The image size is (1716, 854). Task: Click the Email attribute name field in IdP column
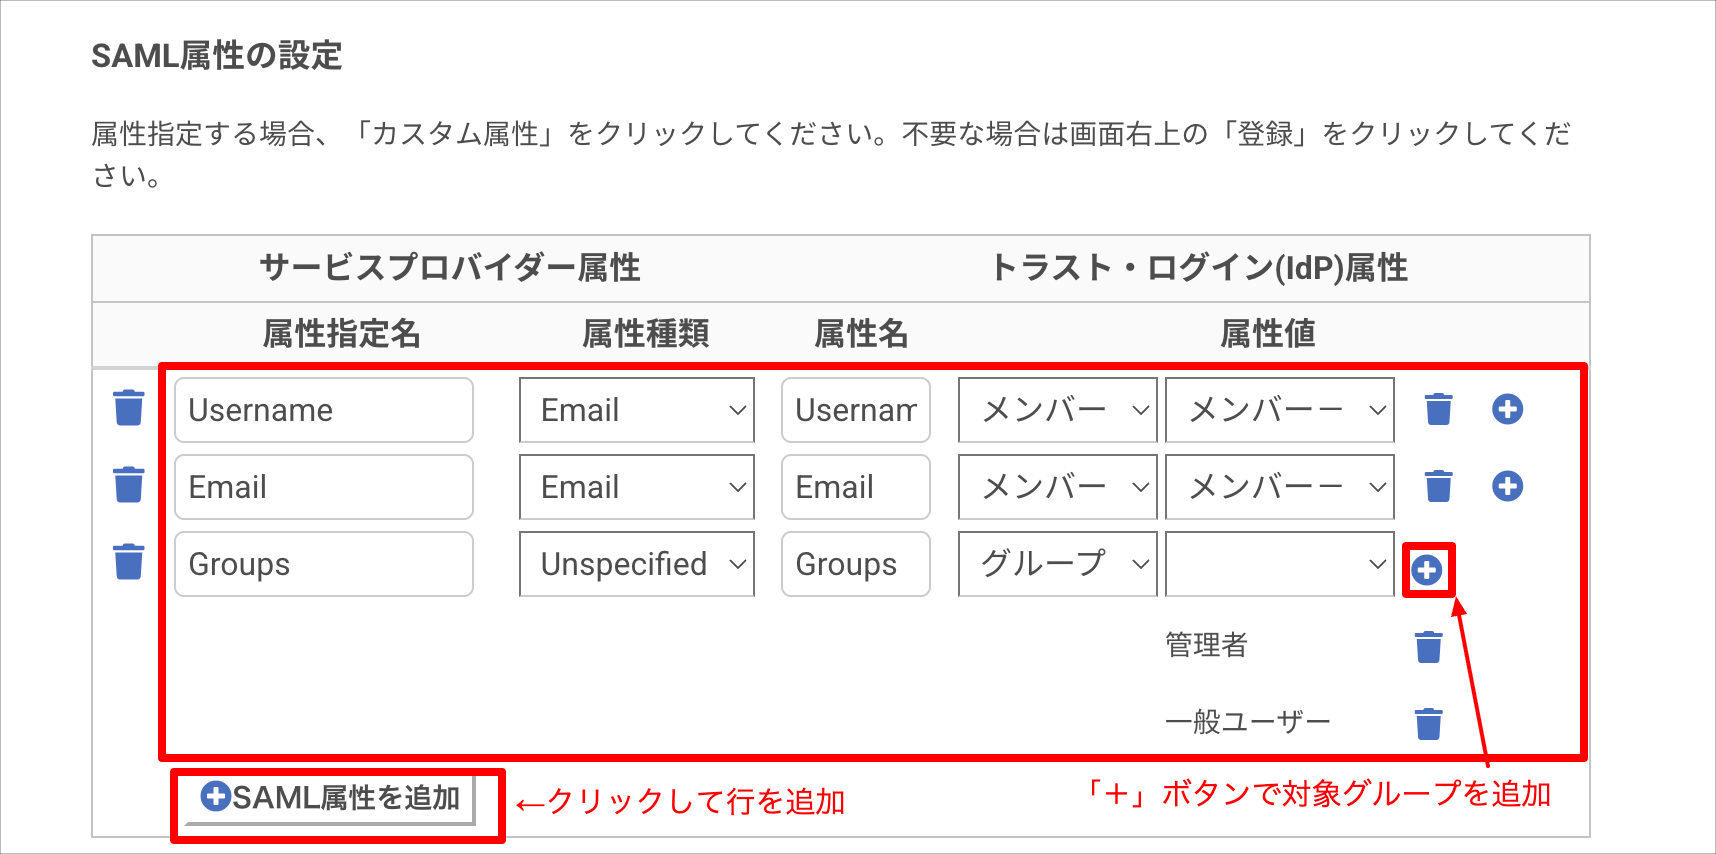tap(856, 487)
